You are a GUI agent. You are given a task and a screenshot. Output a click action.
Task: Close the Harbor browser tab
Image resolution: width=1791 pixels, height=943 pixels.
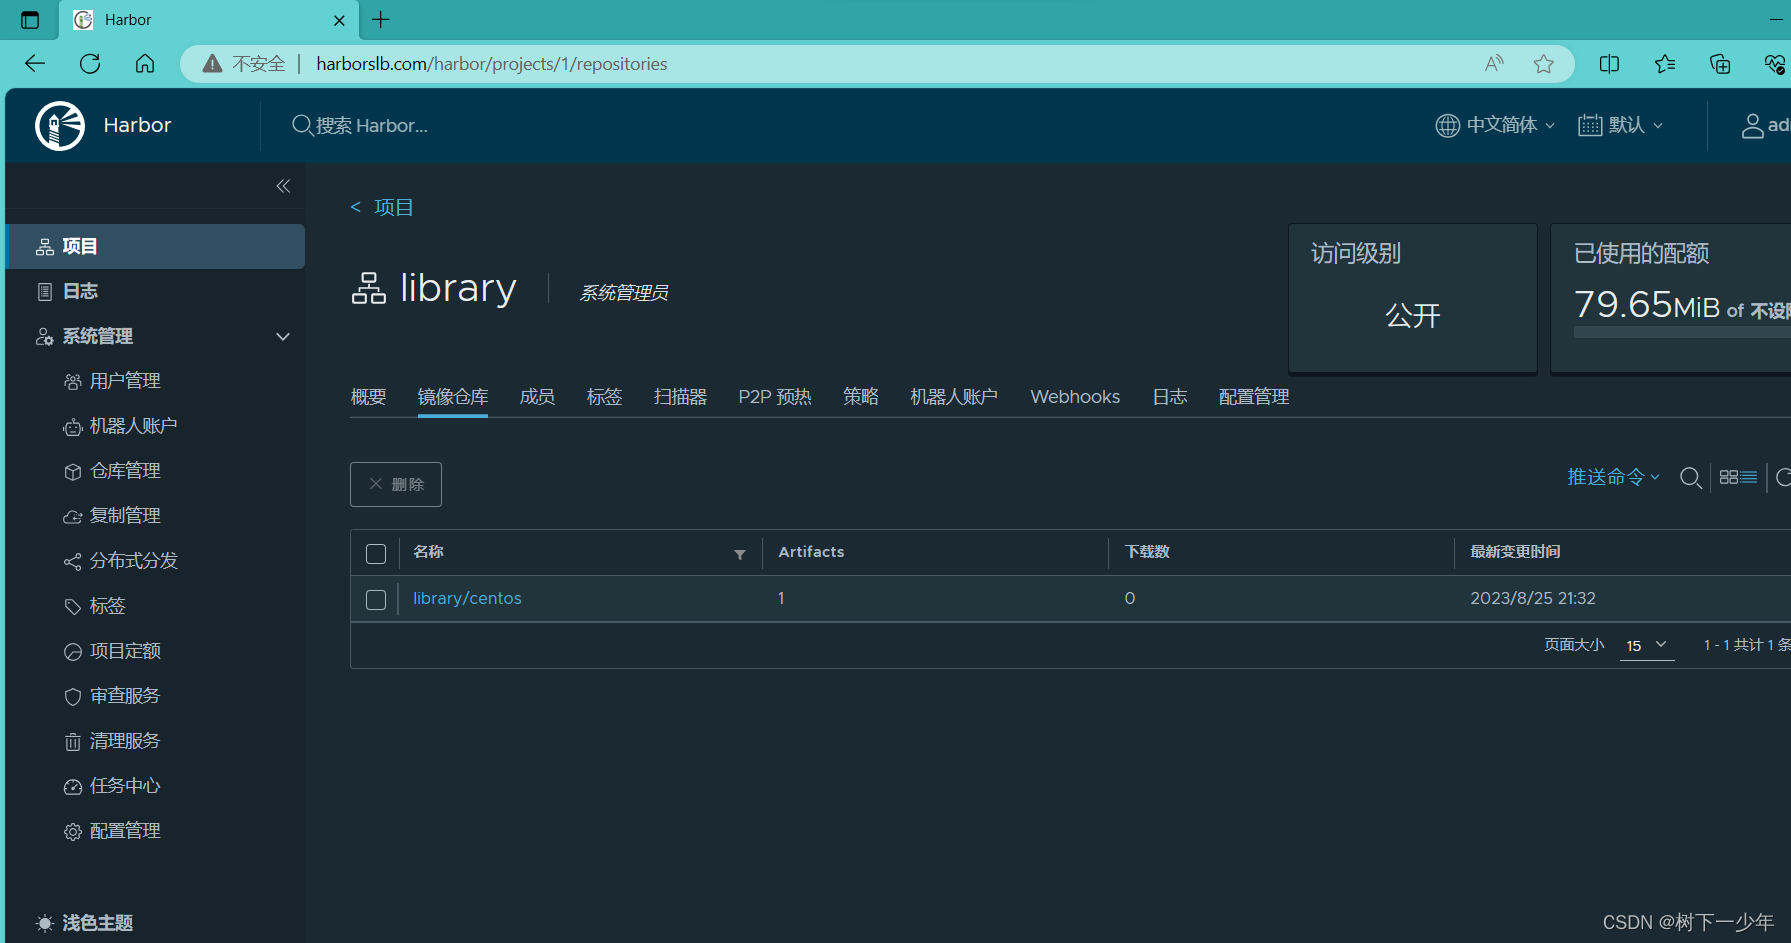point(339,20)
